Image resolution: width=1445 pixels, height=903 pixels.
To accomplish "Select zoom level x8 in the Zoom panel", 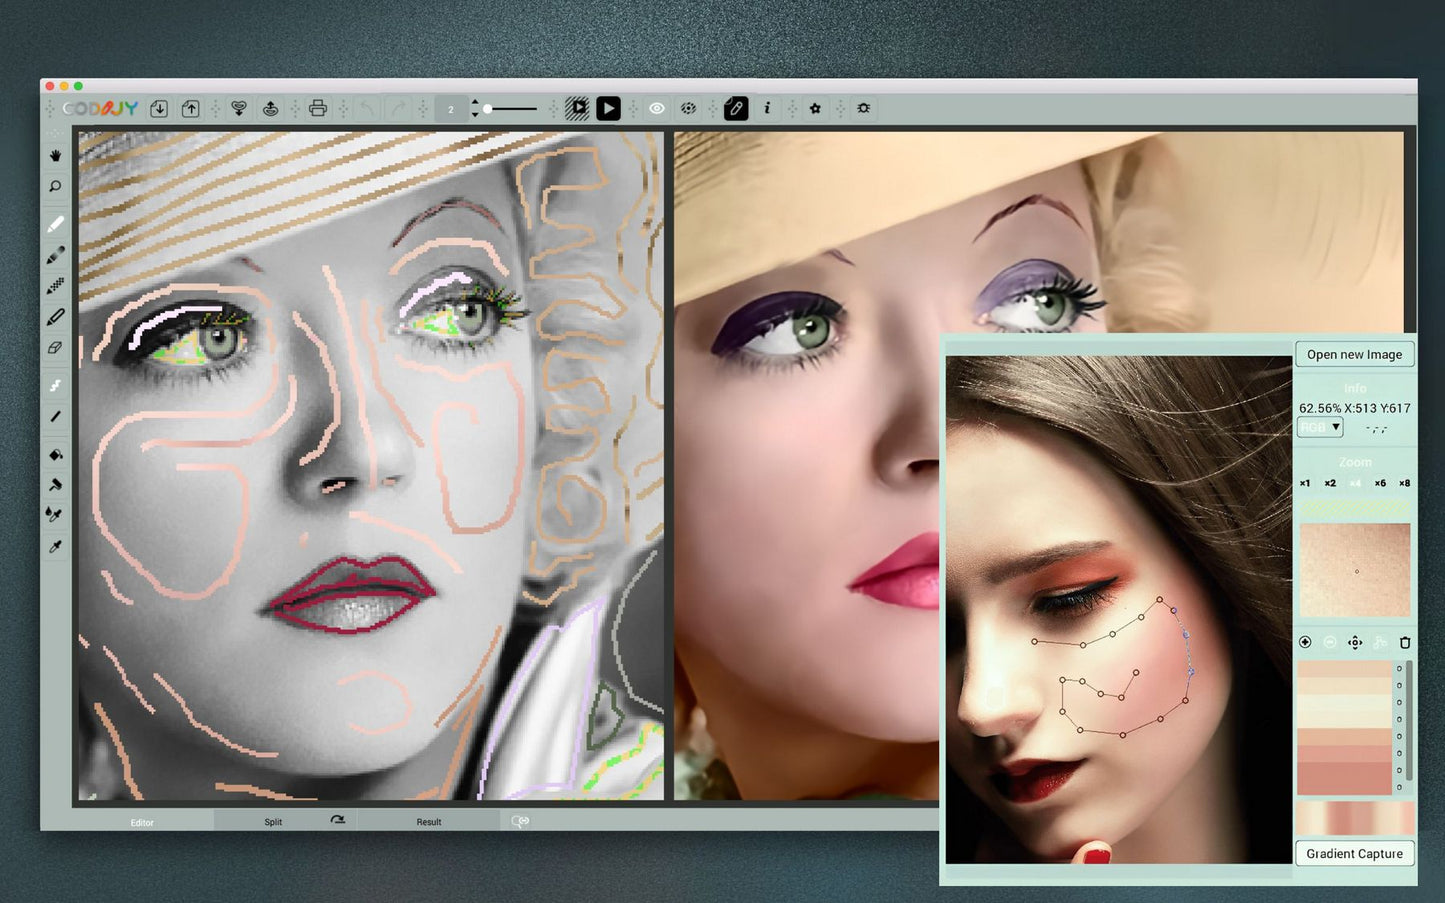I will point(1405,483).
